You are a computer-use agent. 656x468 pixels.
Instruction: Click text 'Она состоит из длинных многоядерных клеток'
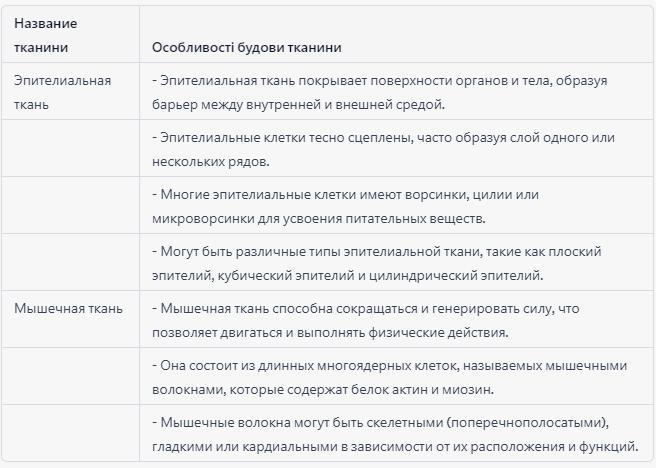point(308,365)
